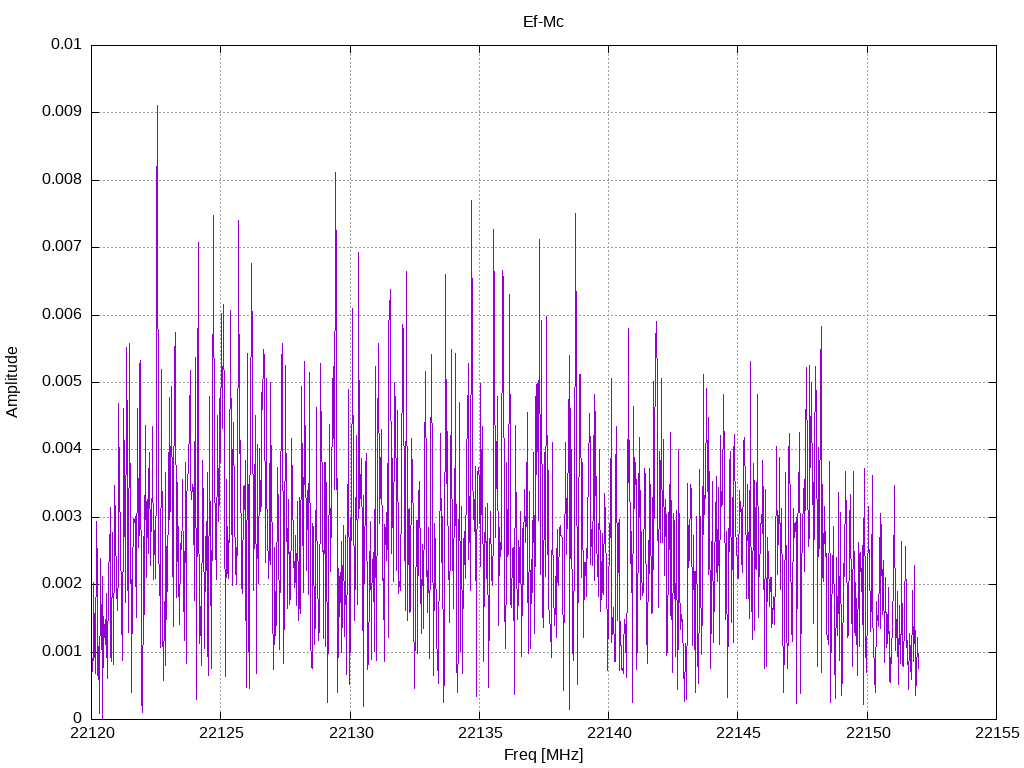Click the x-axis tick label 22150

coord(867,733)
